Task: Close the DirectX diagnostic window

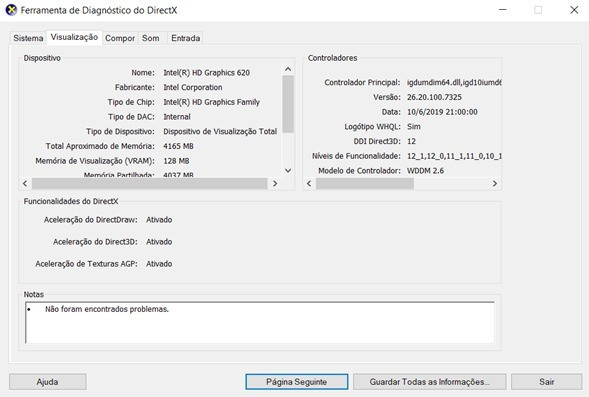Action: 574,10
